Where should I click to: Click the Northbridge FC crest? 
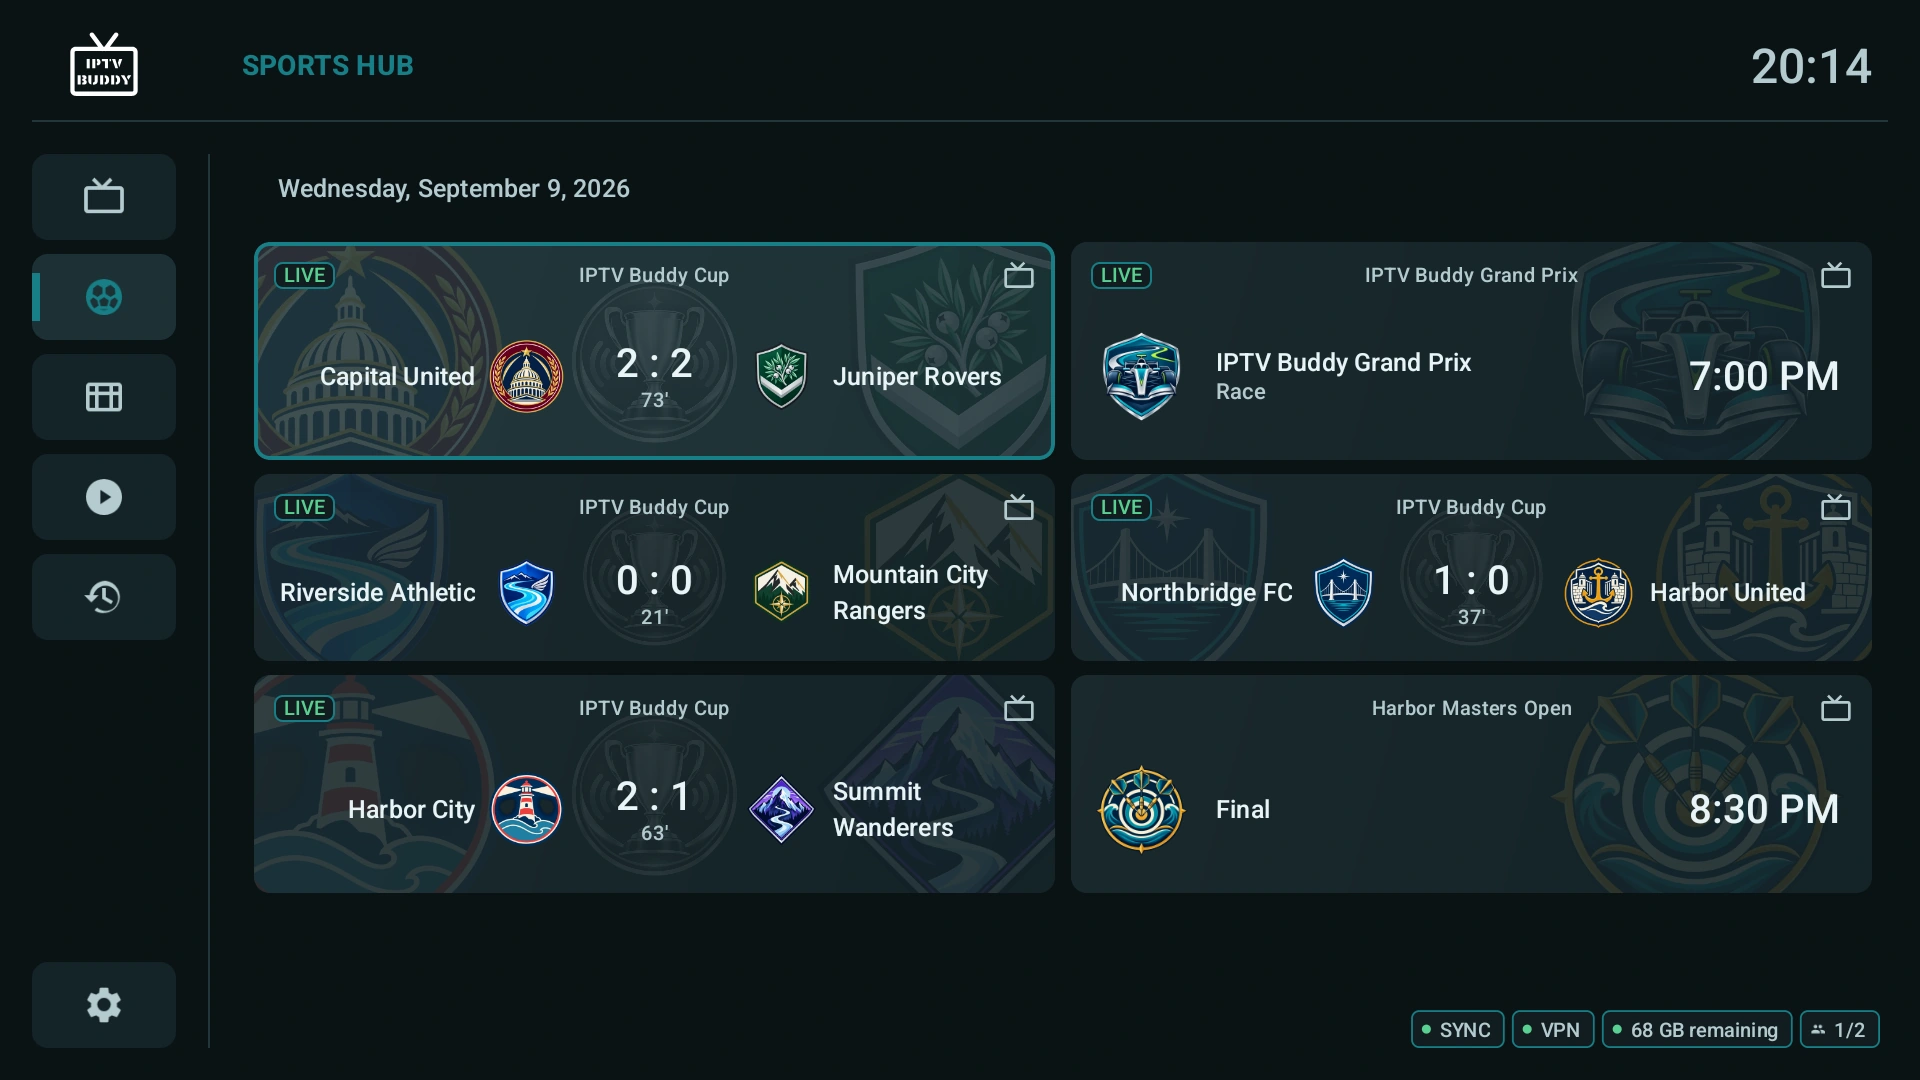(1343, 593)
